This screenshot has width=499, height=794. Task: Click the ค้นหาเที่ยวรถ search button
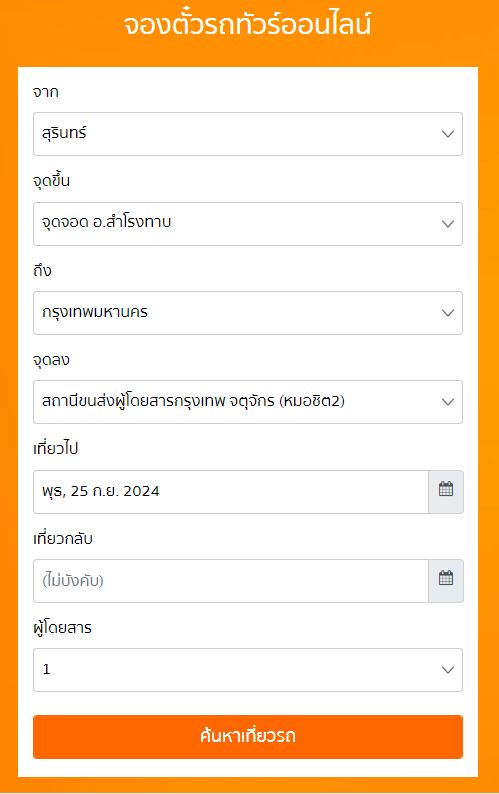[x=248, y=737]
